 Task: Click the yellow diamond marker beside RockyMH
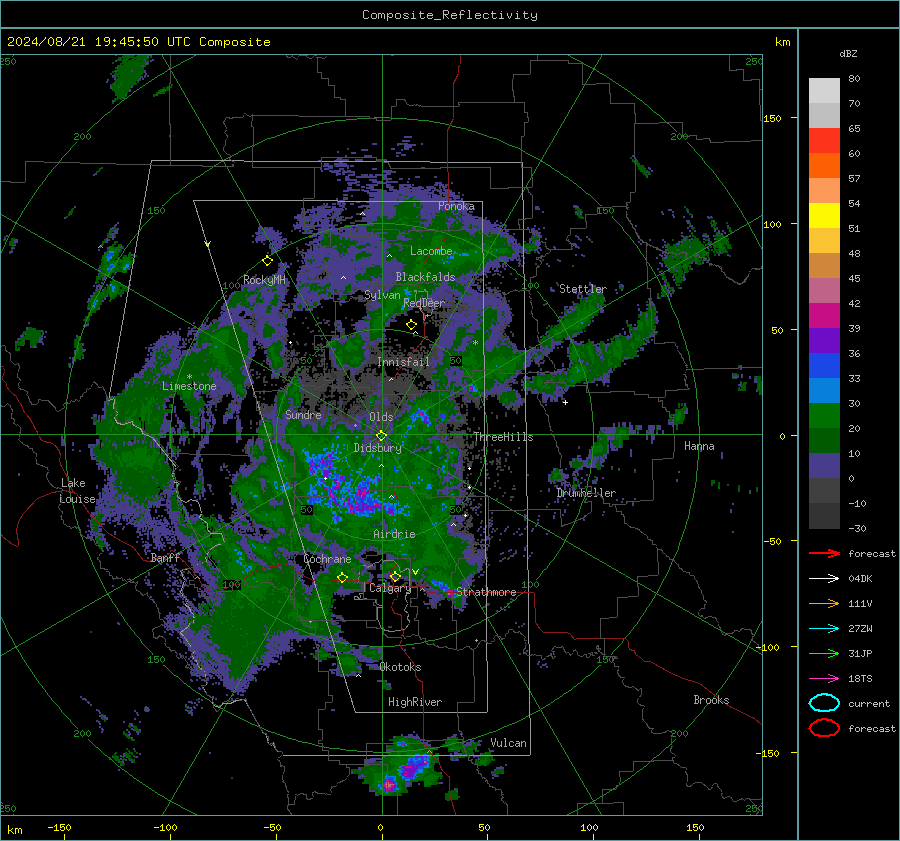point(267,261)
